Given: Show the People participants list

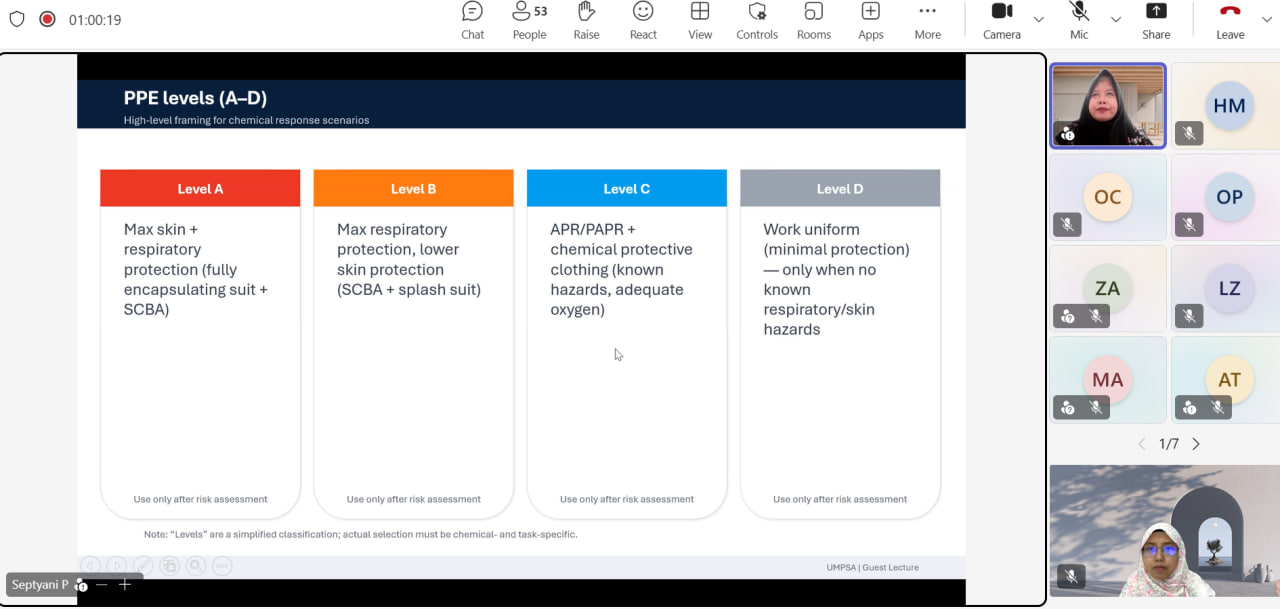Looking at the screenshot, I should pyautogui.click(x=529, y=21).
